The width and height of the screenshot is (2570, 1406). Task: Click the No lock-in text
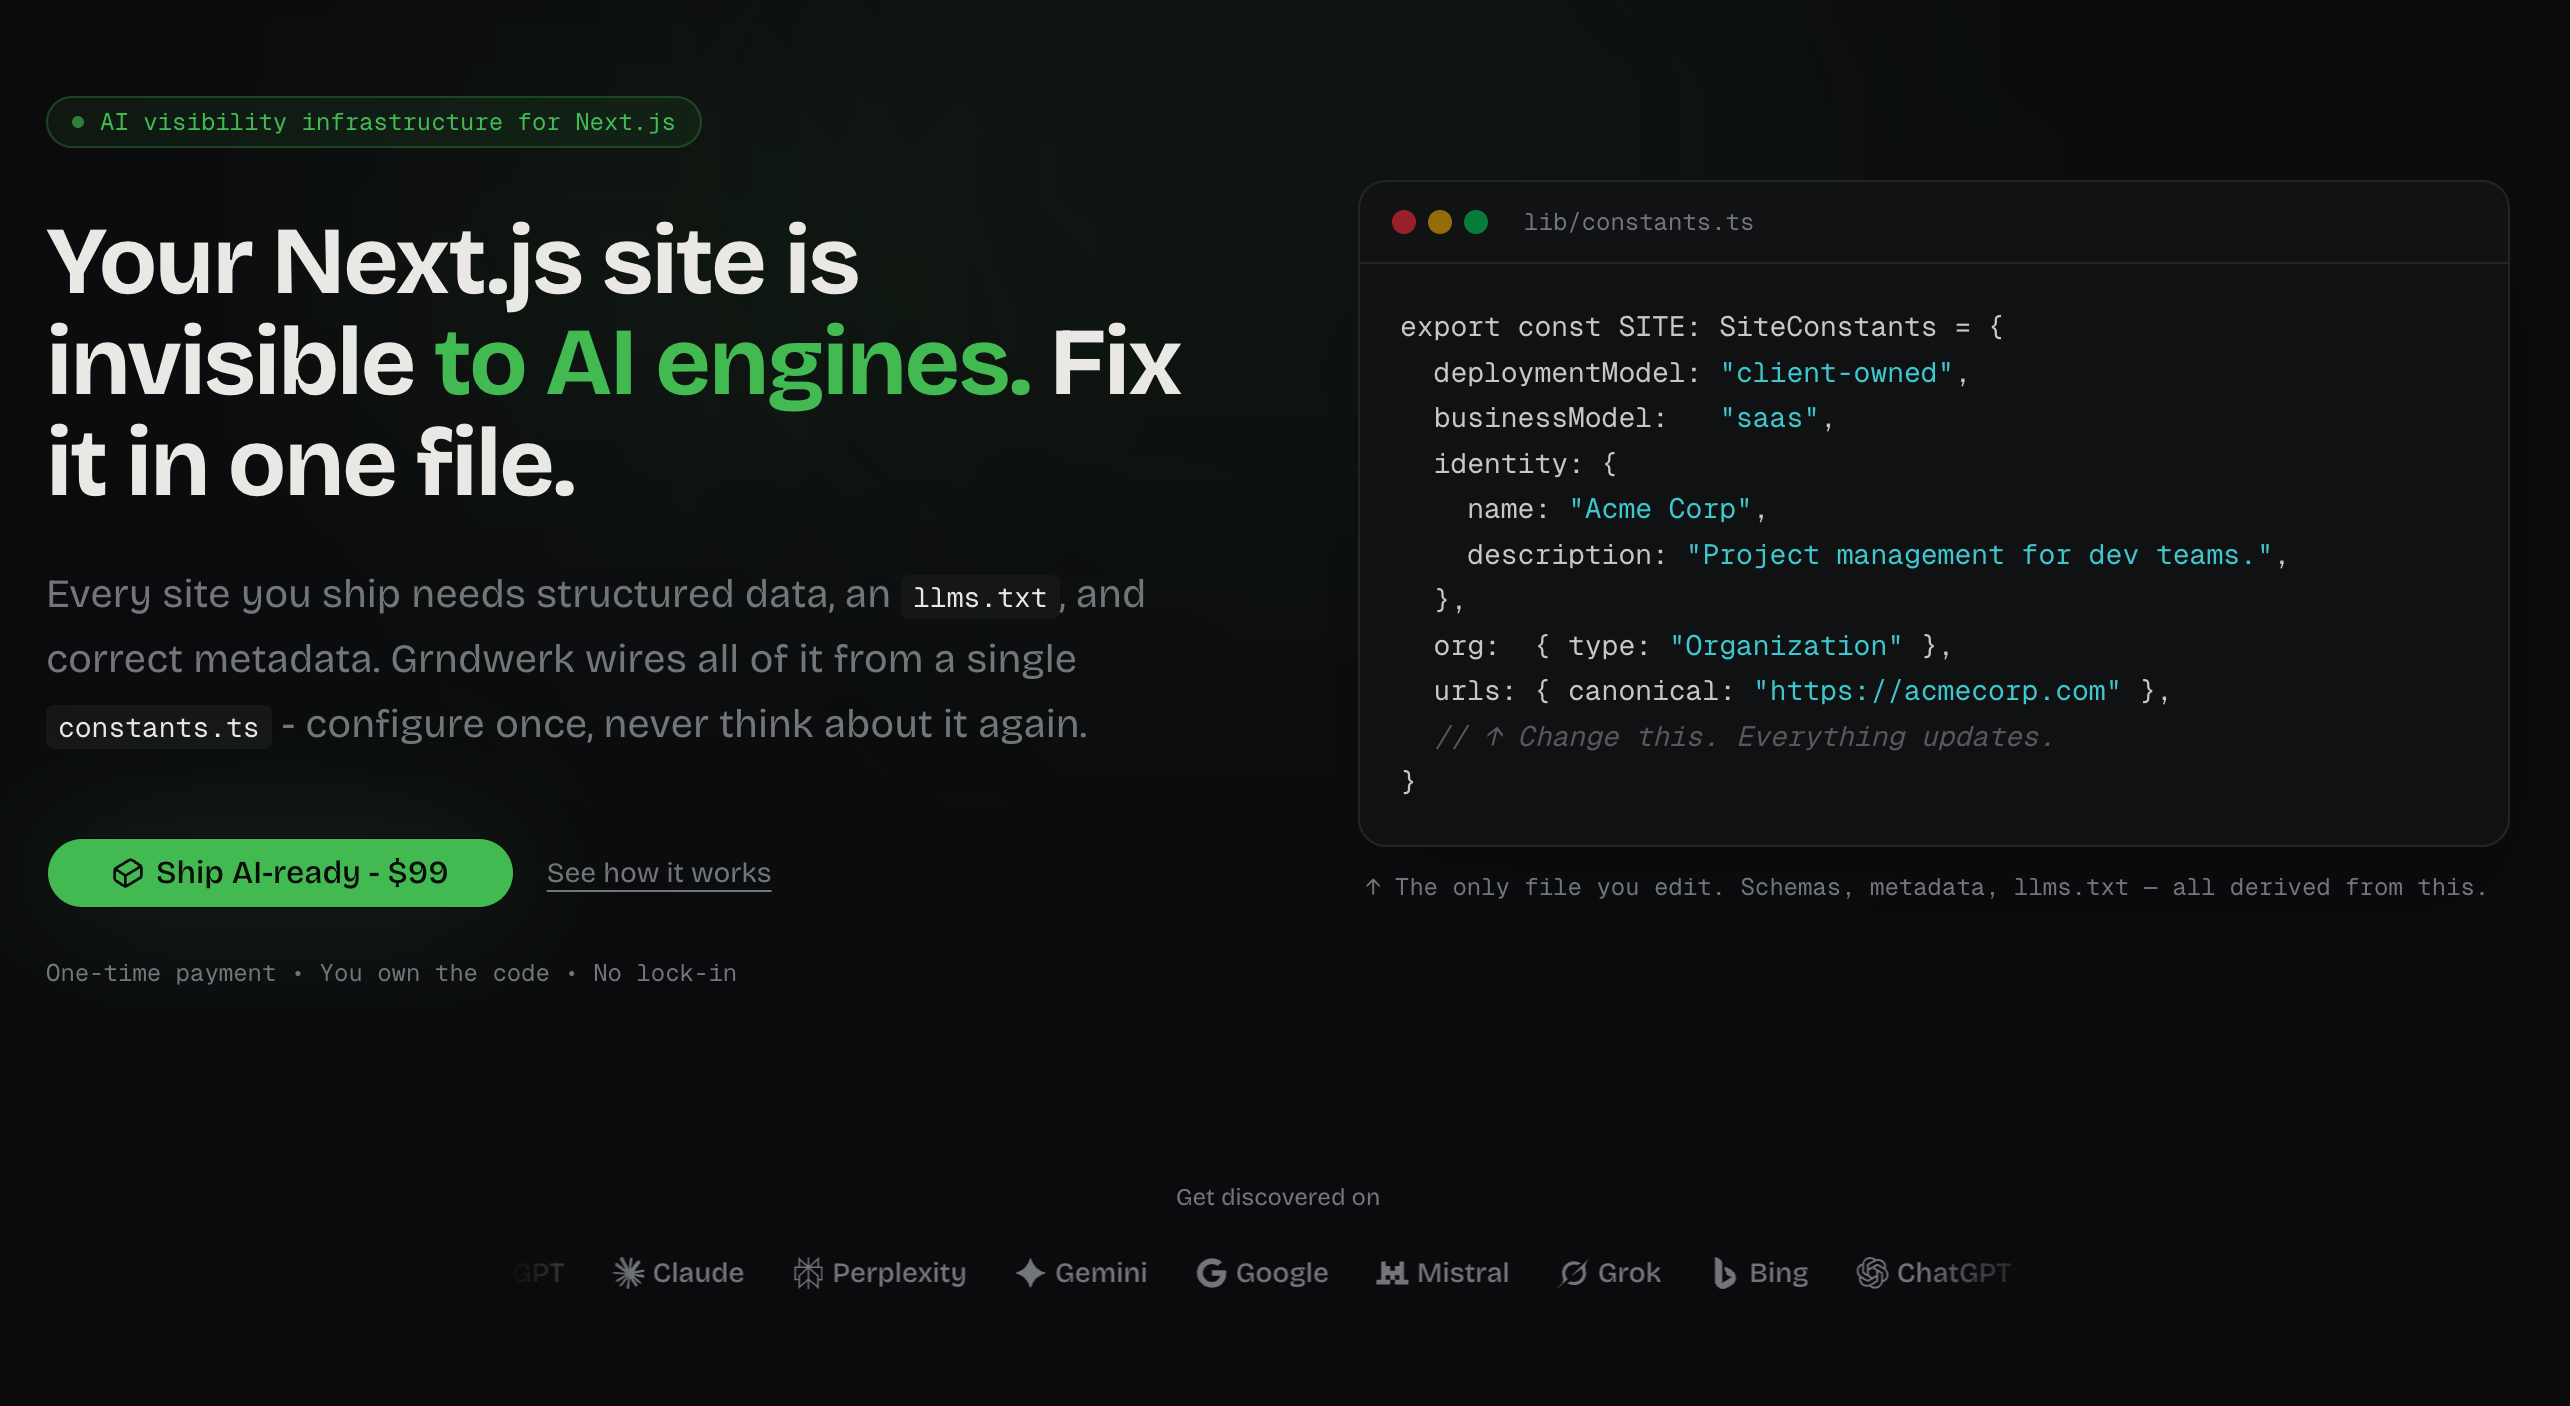665,973
